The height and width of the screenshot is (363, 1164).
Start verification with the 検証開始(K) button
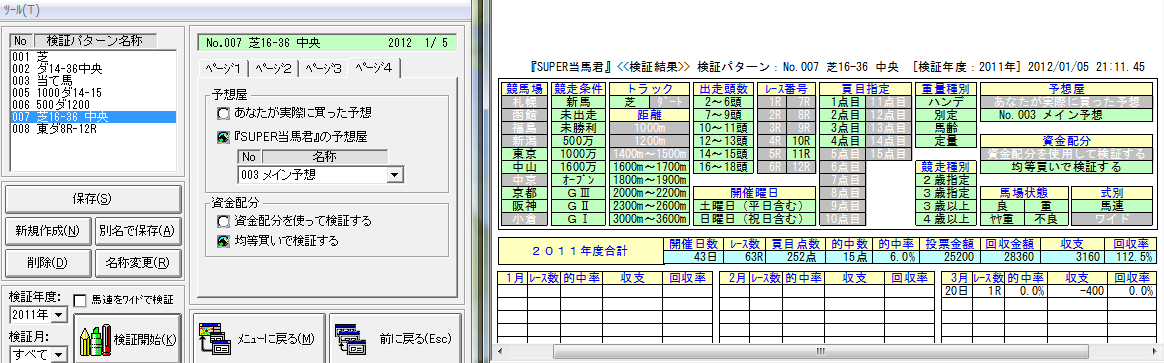click(127, 340)
